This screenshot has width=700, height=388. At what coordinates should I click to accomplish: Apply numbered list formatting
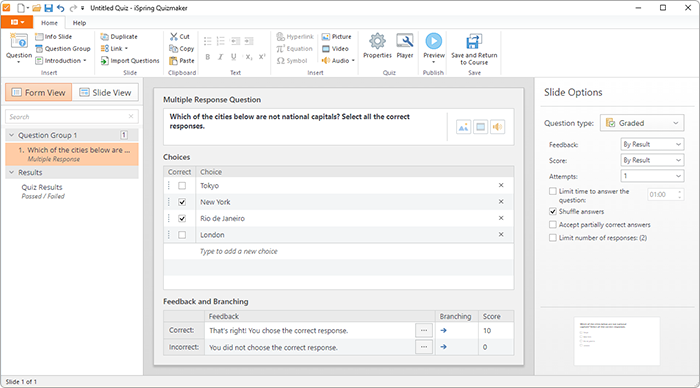[221, 42]
